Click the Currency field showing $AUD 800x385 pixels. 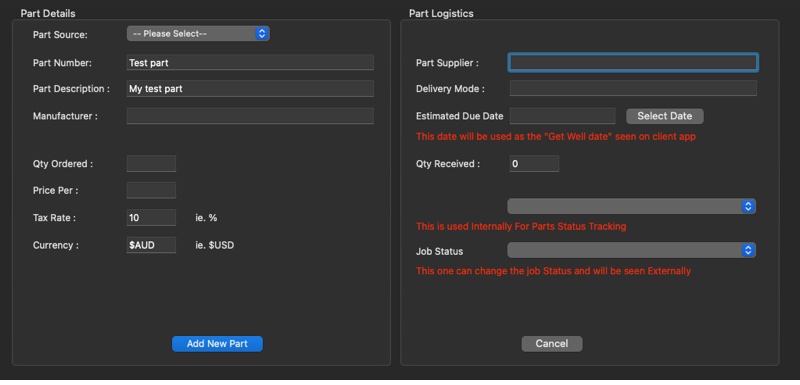(x=152, y=245)
